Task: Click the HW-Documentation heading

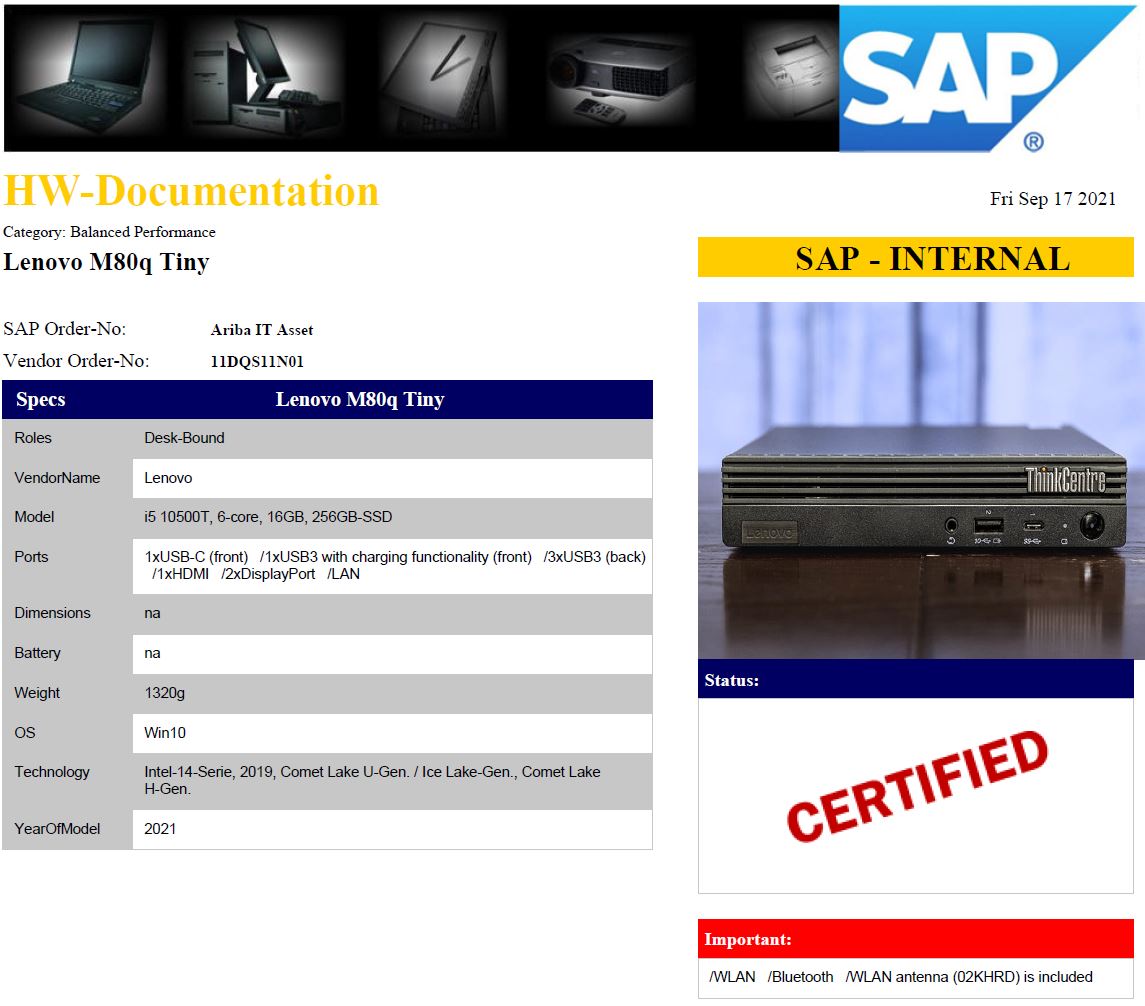Action: (x=191, y=191)
